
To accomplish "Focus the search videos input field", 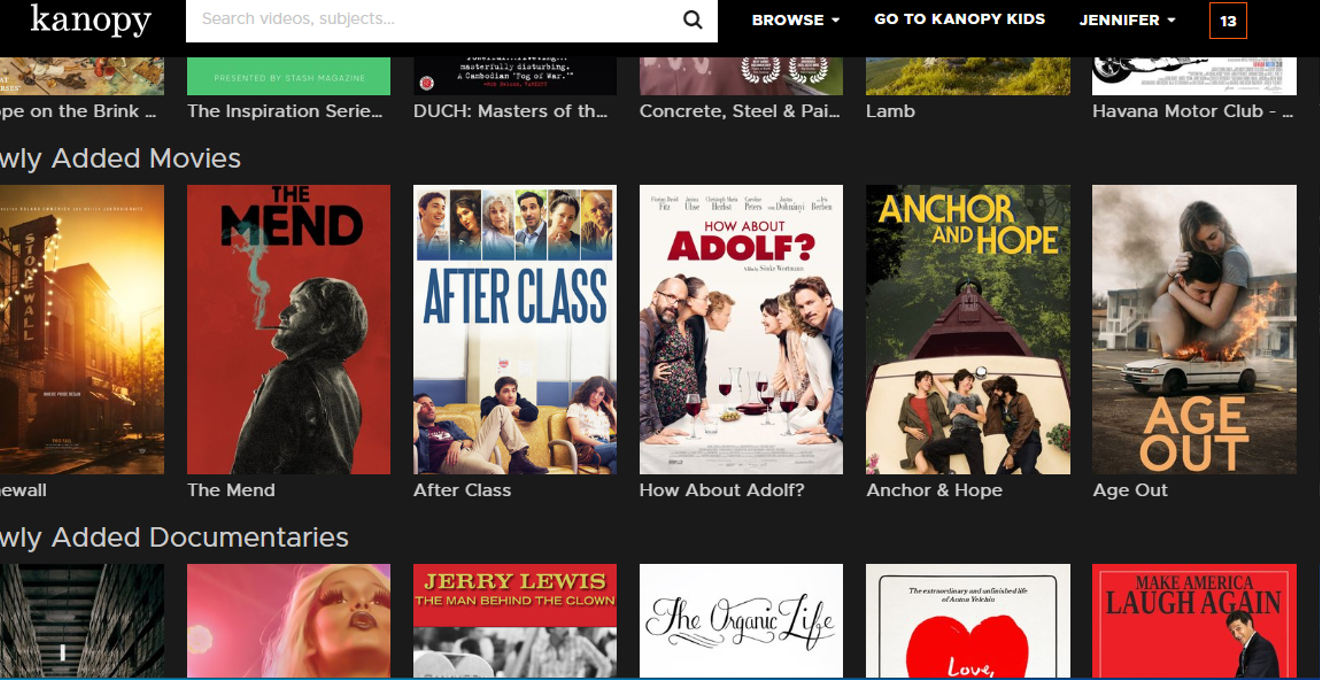I will (x=452, y=20).
